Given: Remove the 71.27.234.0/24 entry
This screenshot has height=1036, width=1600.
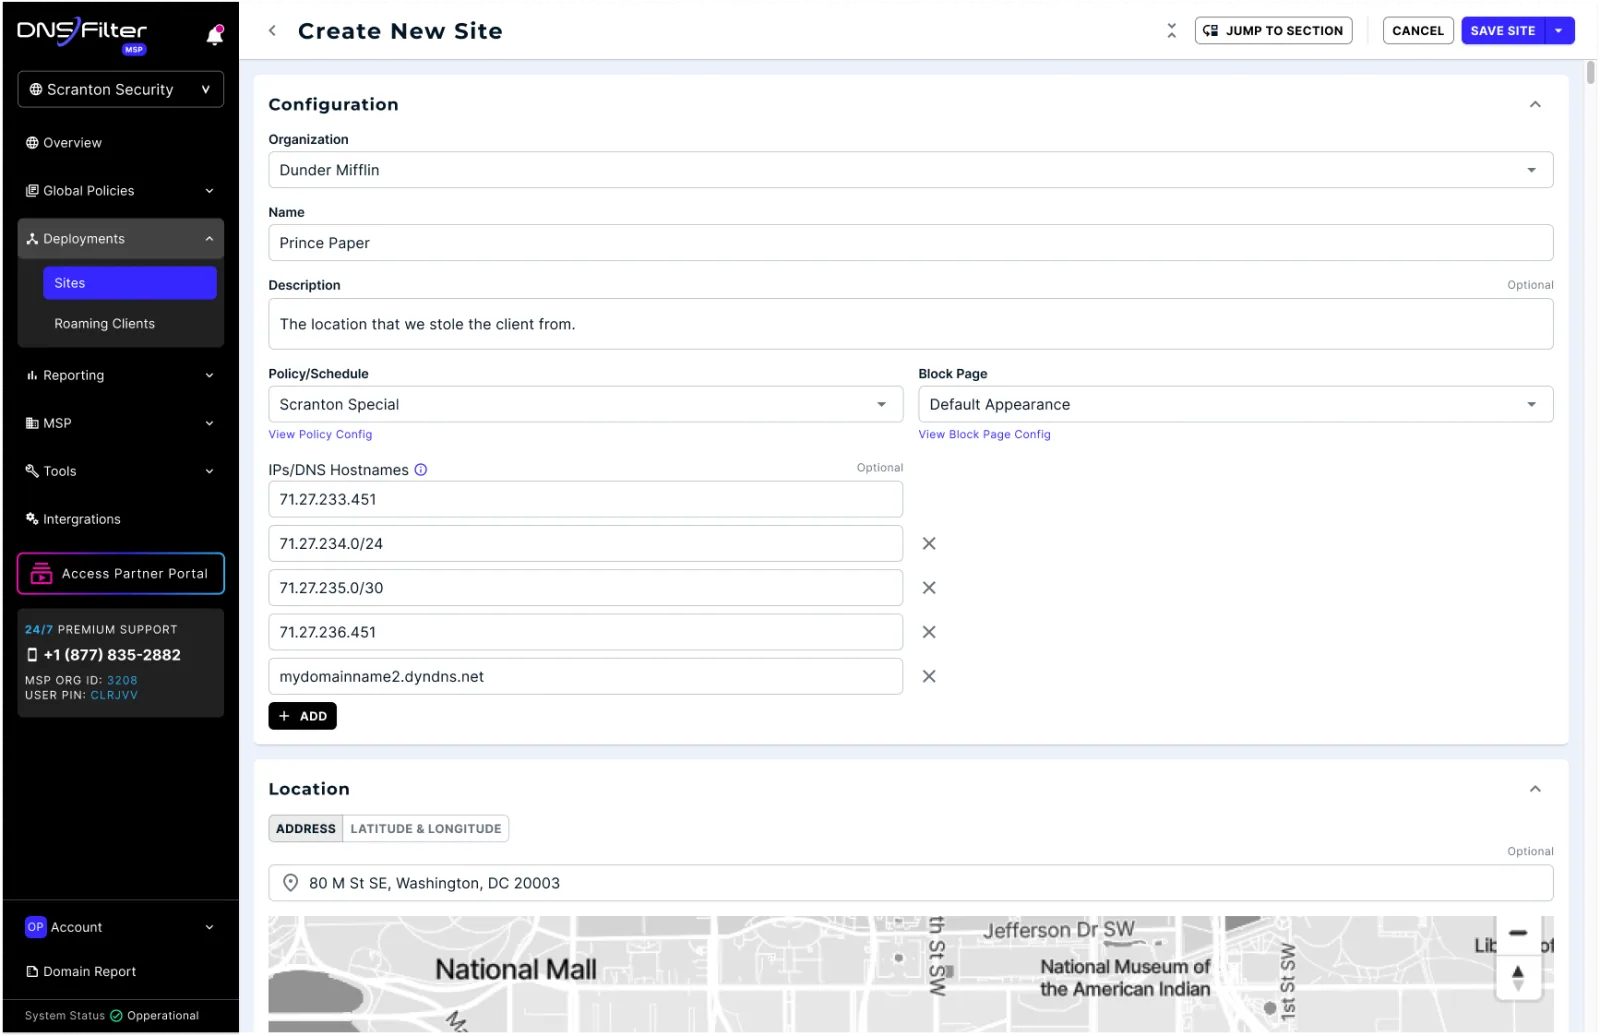Looking at the screenshot, I should click(929, 544).
